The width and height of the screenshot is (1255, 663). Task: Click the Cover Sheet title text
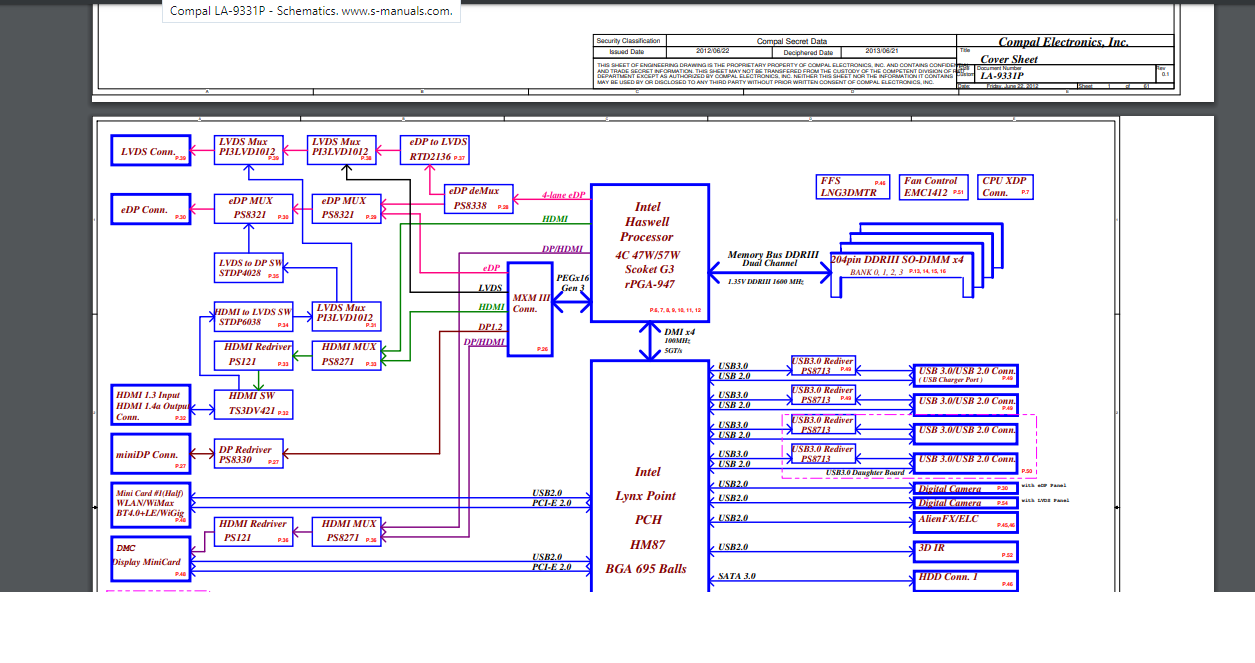[x=1009, y=59]
